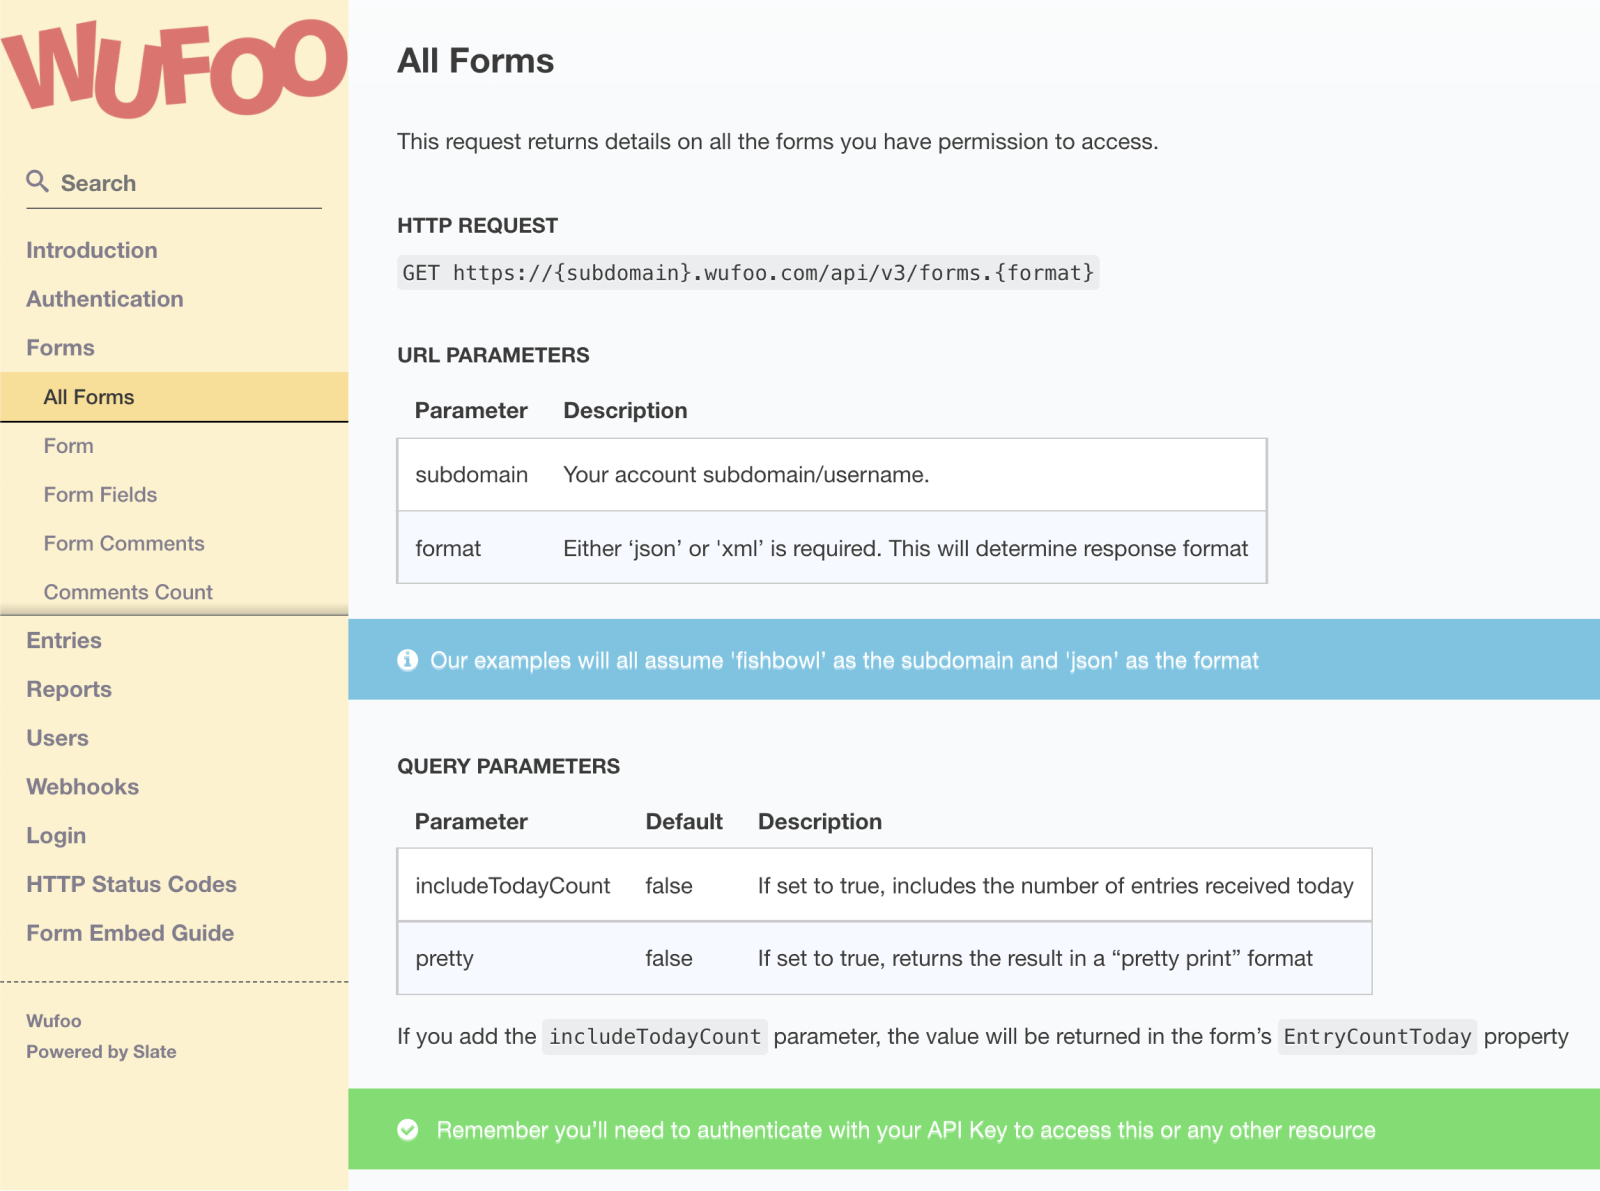This screenshot has height=1191, width=1600.
Task: Open the Form Comments page
Action: [123, 543]
